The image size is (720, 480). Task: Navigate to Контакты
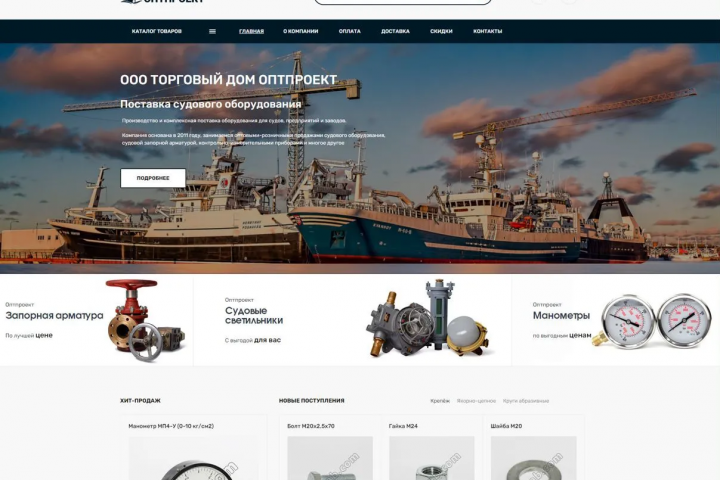pyautogui.click(x=487, y=31)
